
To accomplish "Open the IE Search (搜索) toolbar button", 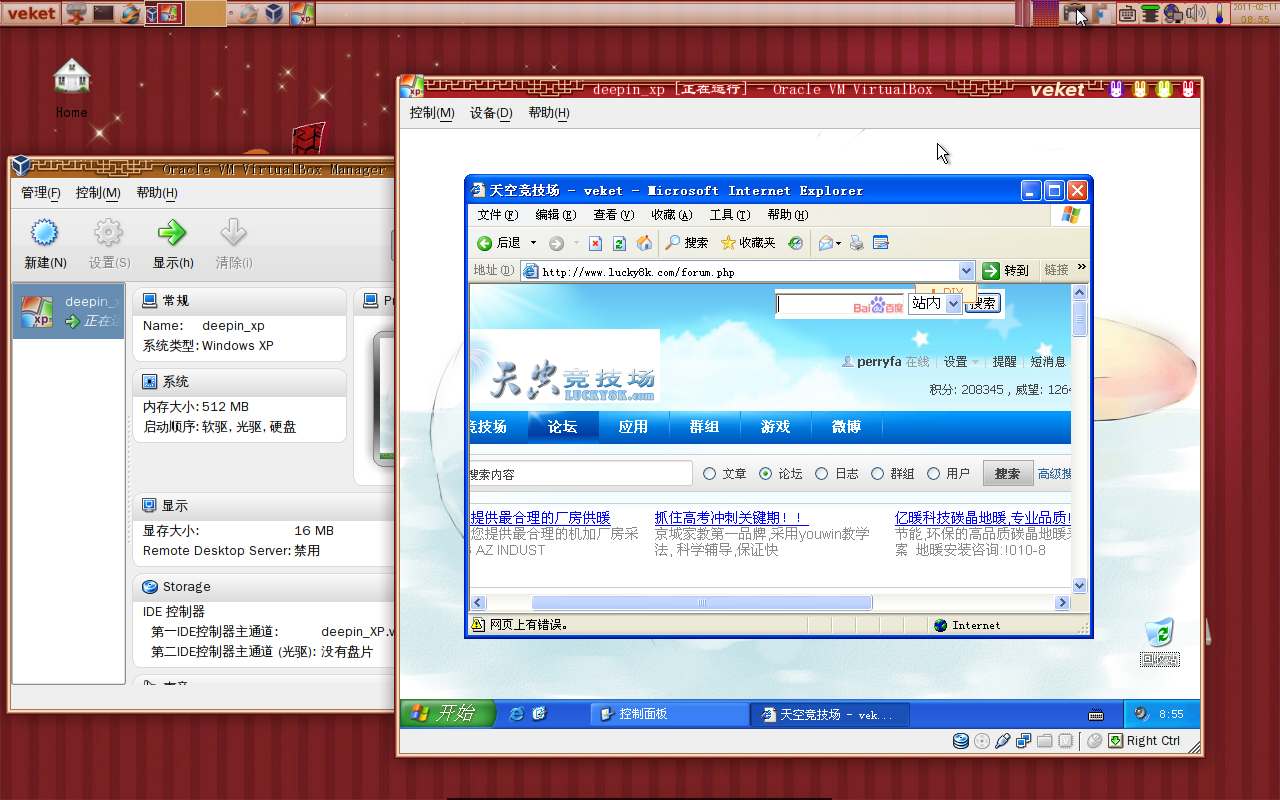I will (687, 243).
